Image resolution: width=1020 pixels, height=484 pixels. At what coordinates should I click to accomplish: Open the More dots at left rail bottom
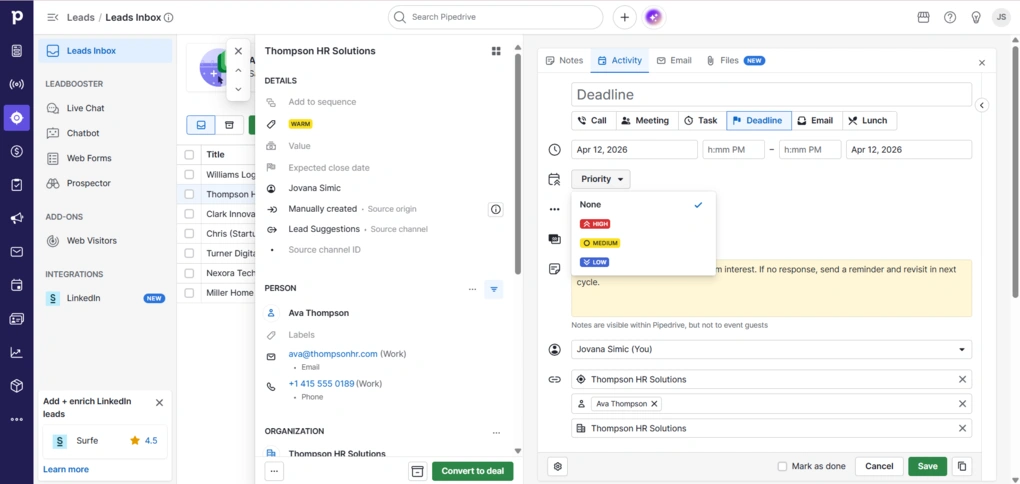[x=17, y=420]
